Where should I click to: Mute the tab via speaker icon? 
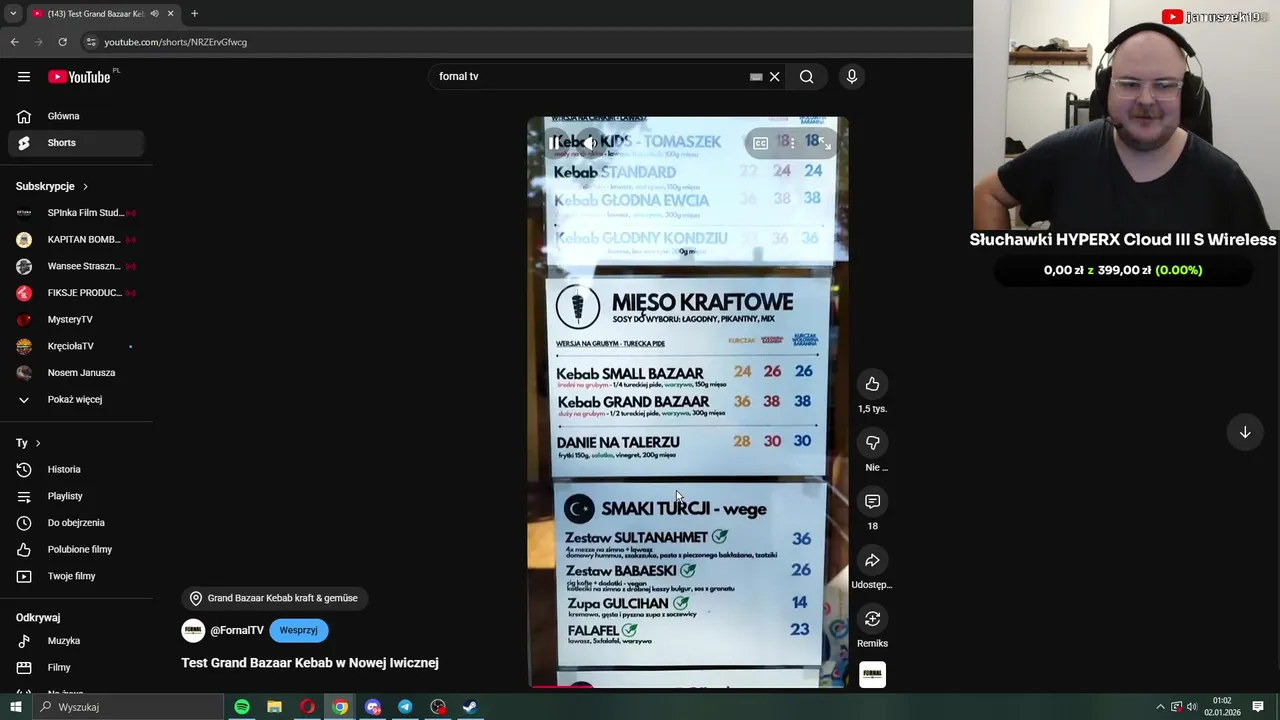(x=154, y=14)
